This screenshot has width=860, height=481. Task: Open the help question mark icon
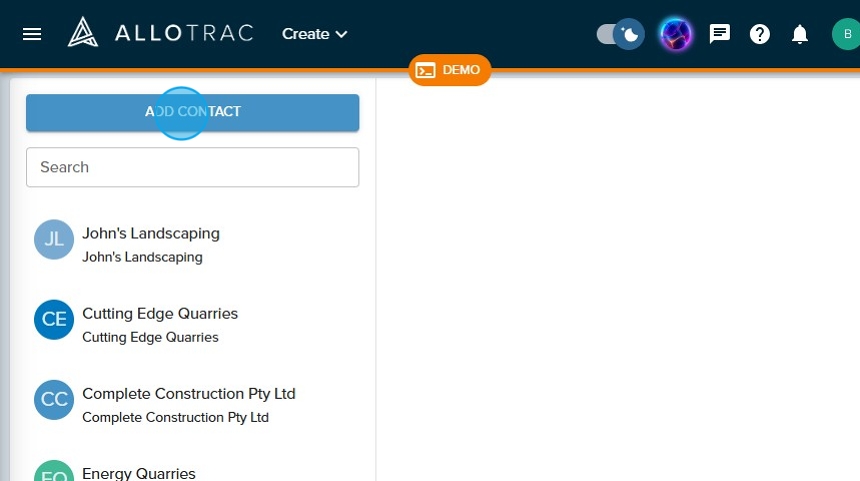[760, 34]
